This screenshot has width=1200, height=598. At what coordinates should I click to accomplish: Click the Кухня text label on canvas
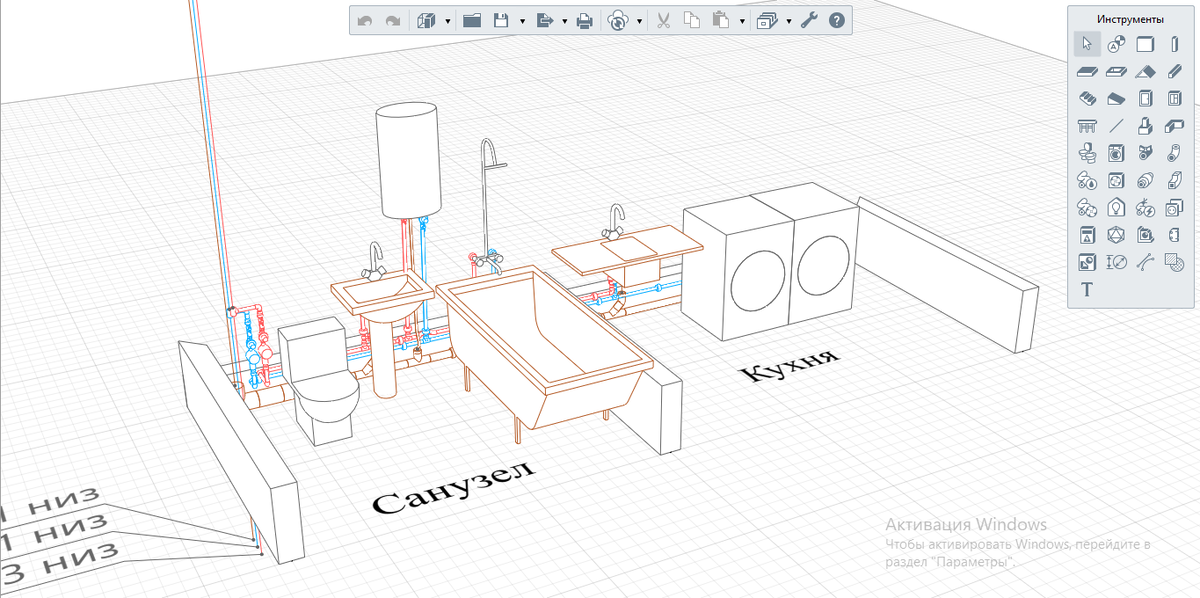[x=789, y=366]
